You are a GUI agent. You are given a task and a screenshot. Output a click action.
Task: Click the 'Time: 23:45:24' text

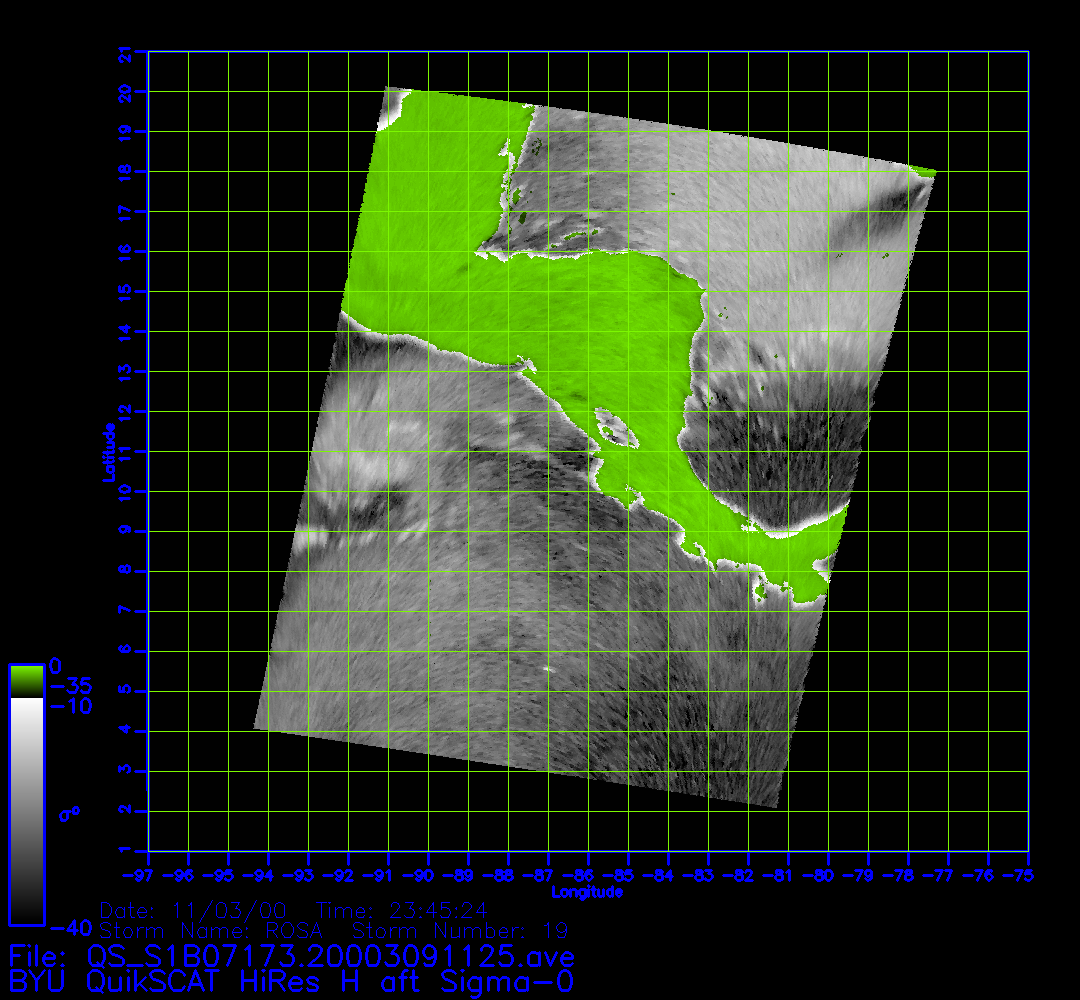[401, 911]
